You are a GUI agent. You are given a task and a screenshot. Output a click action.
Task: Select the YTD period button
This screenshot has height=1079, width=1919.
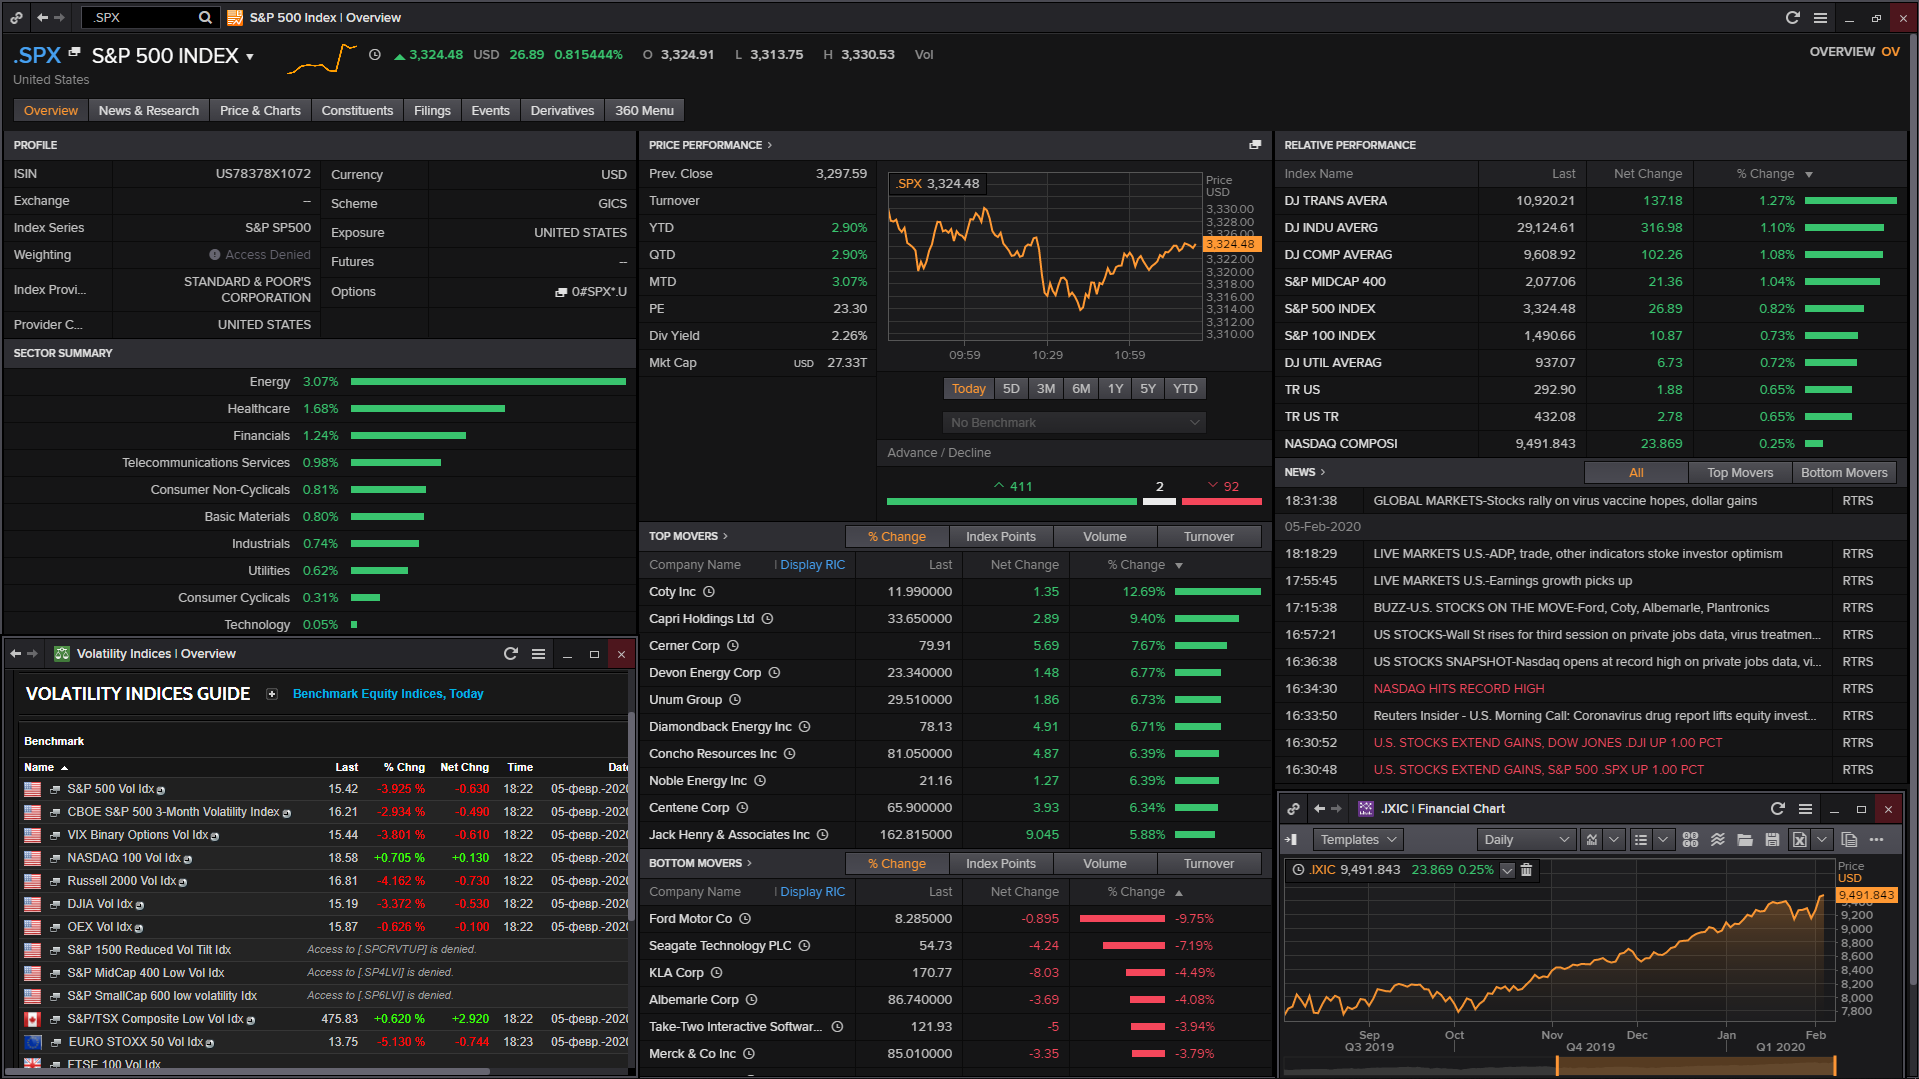tap(1185, 389)
